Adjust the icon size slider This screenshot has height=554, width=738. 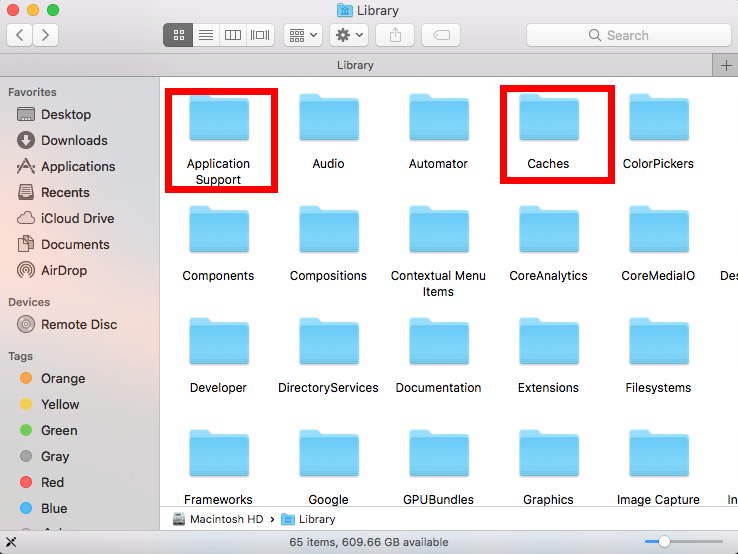pyautogui.click(x=661, y=541)
